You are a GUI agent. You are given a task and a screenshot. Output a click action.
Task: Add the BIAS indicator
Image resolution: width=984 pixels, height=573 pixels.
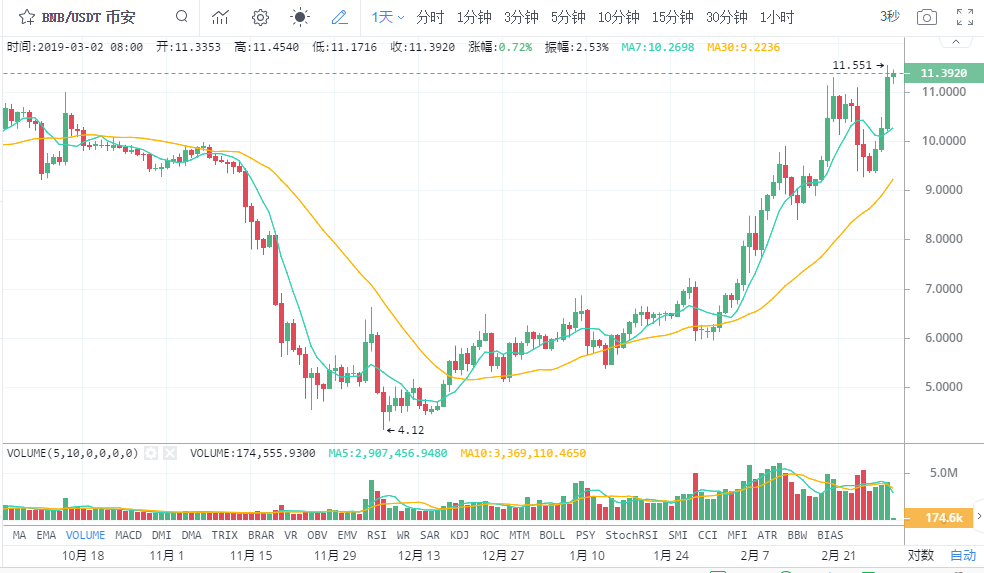pyautogui.click(x=830, y=535)
